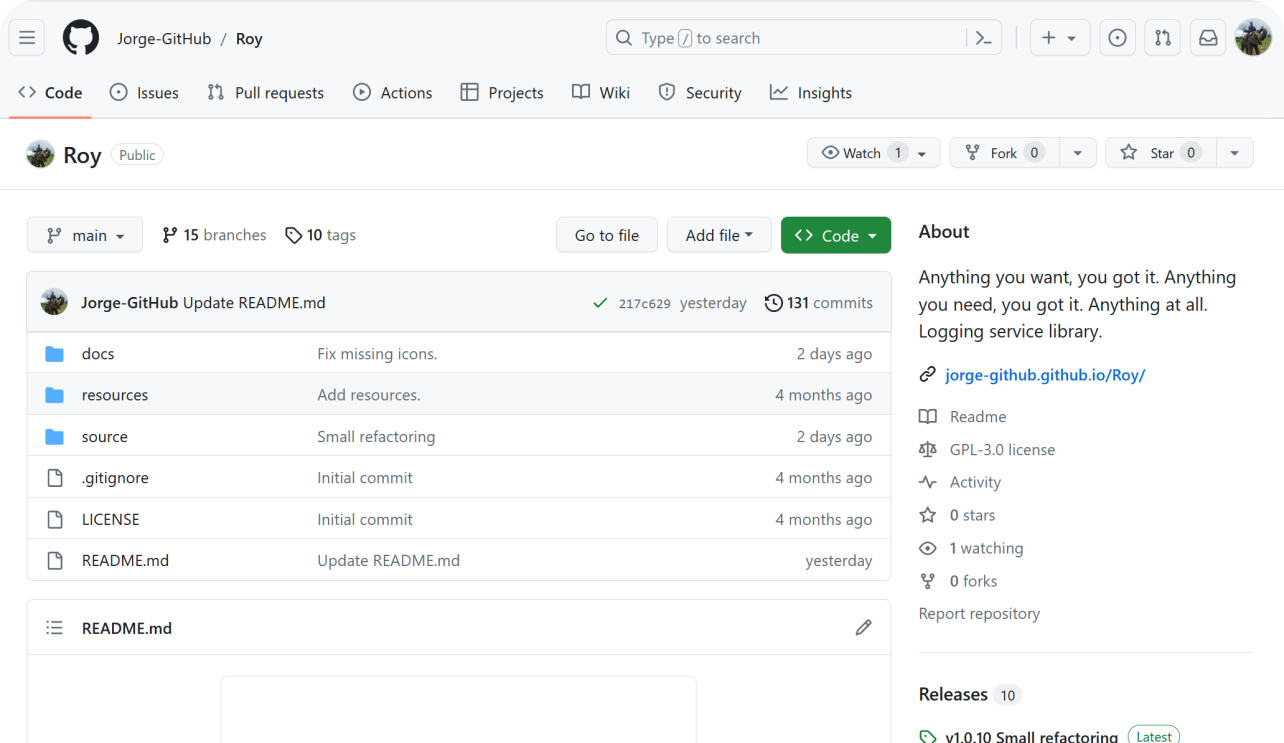1284x743 pixels.
Task: Open the Projects tab
Action: point(502,93)
